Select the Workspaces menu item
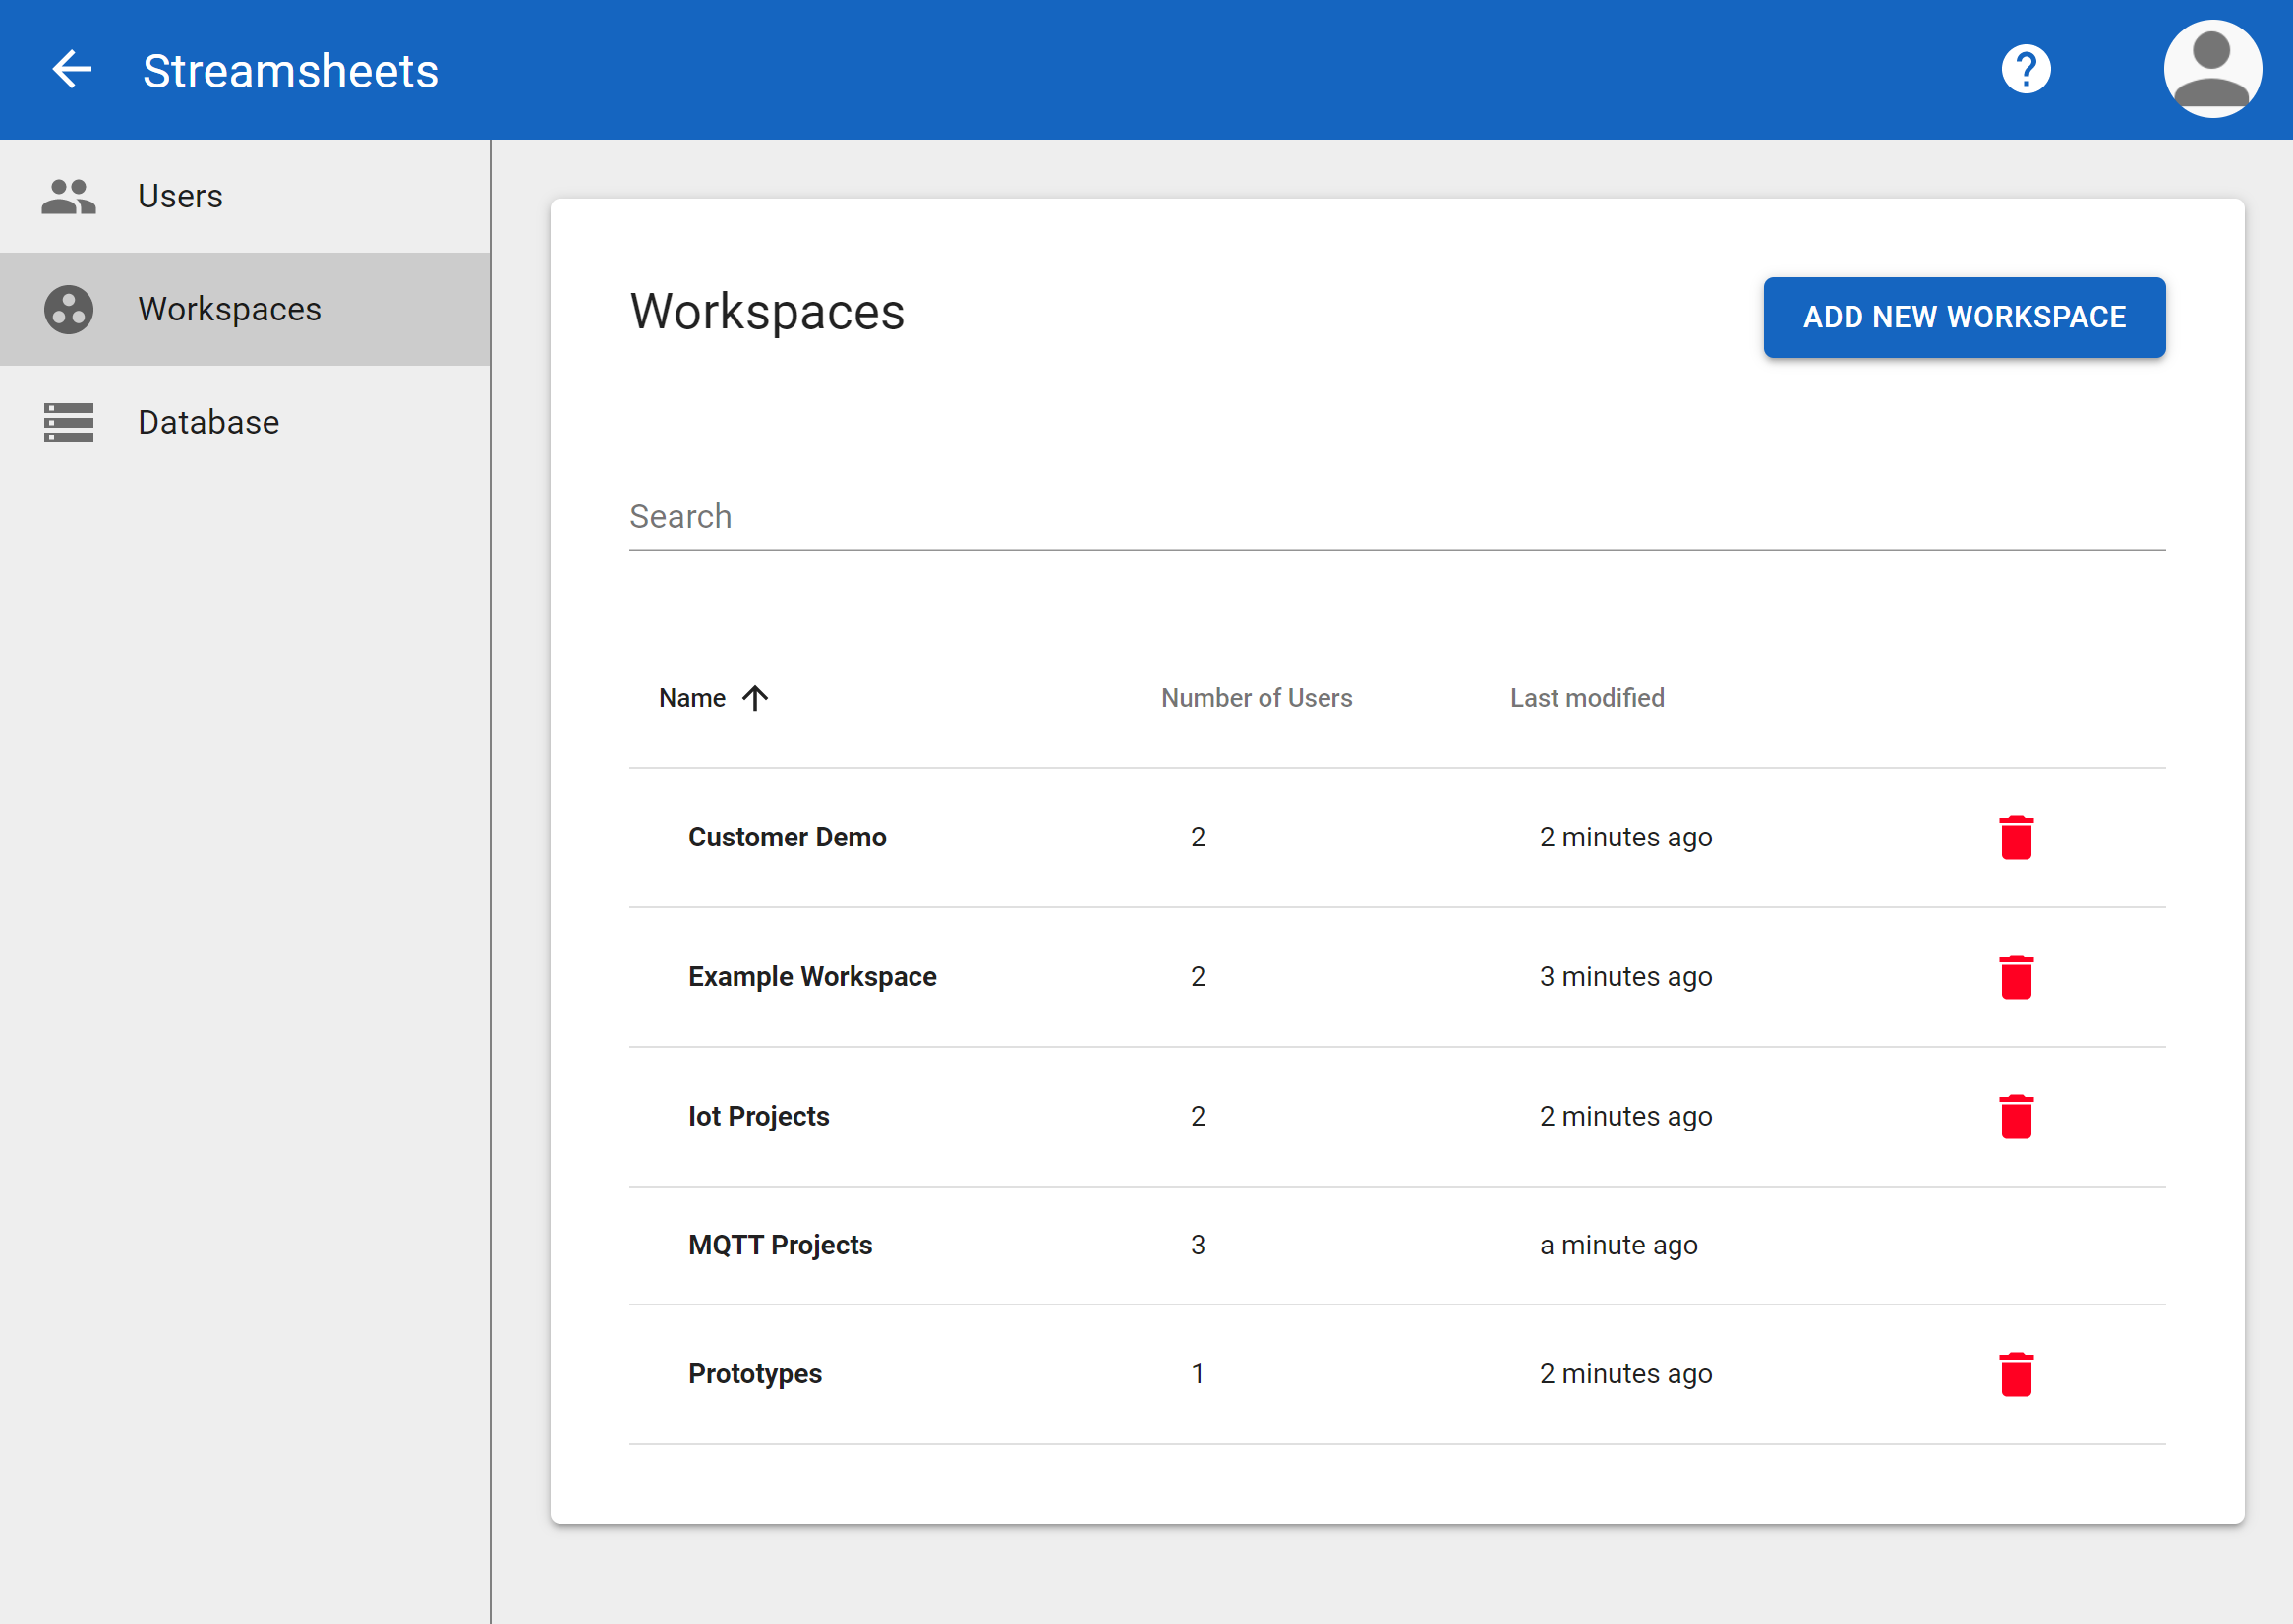 (x=245, y=309)
